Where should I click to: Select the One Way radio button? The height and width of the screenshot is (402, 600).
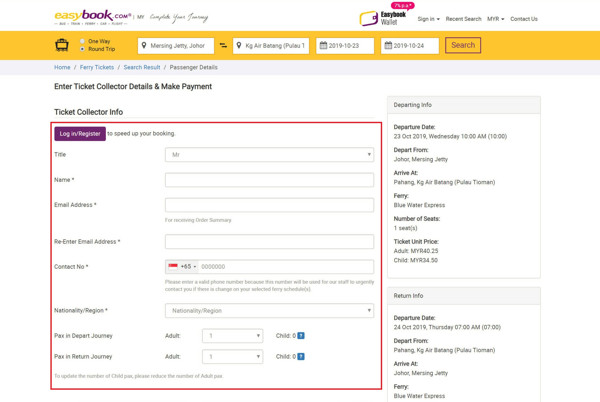pos(82,41)
